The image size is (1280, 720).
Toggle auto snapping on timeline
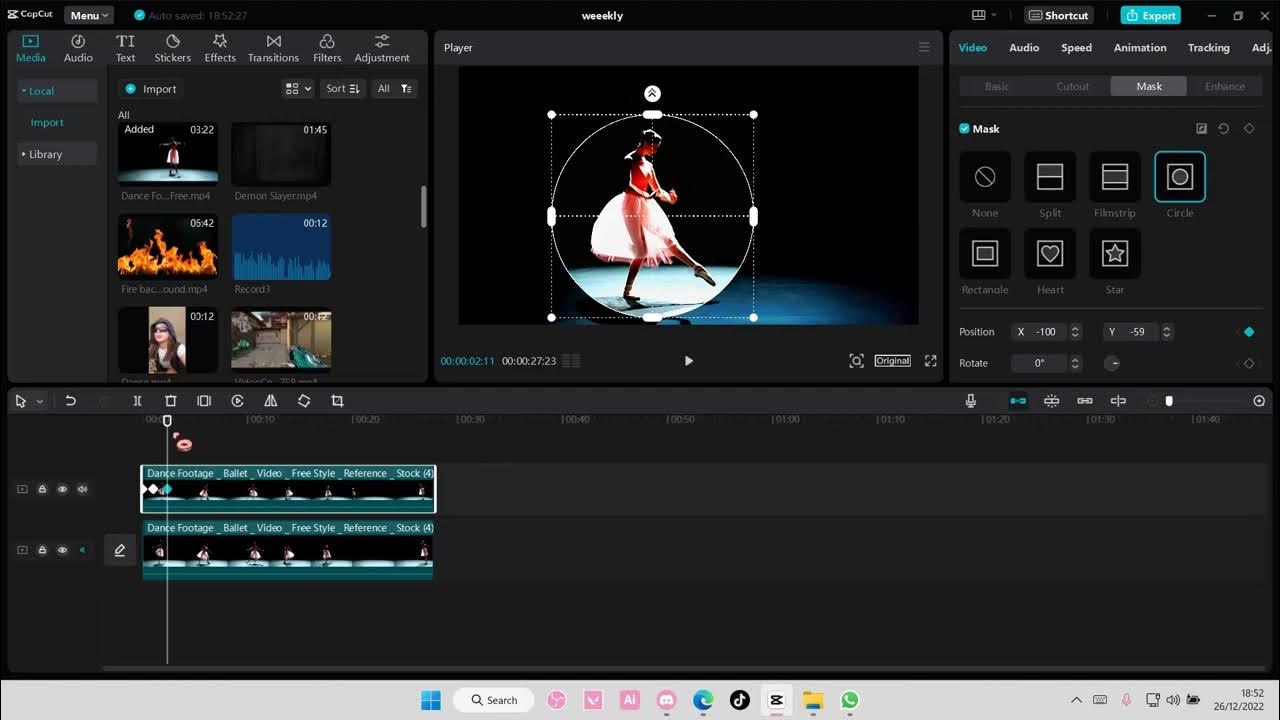tap(1051, 401)
